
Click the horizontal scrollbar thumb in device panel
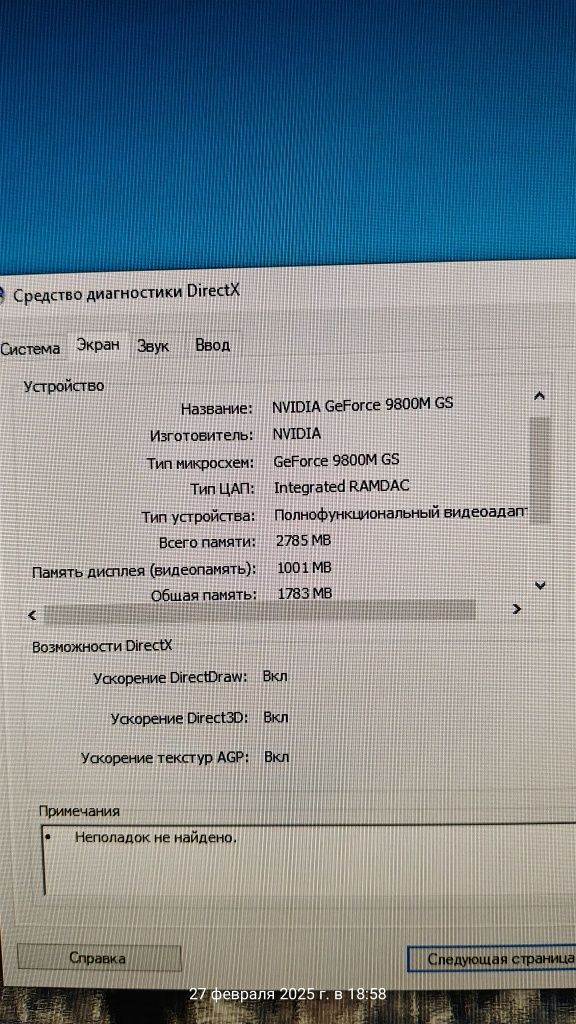click(259, 611)
